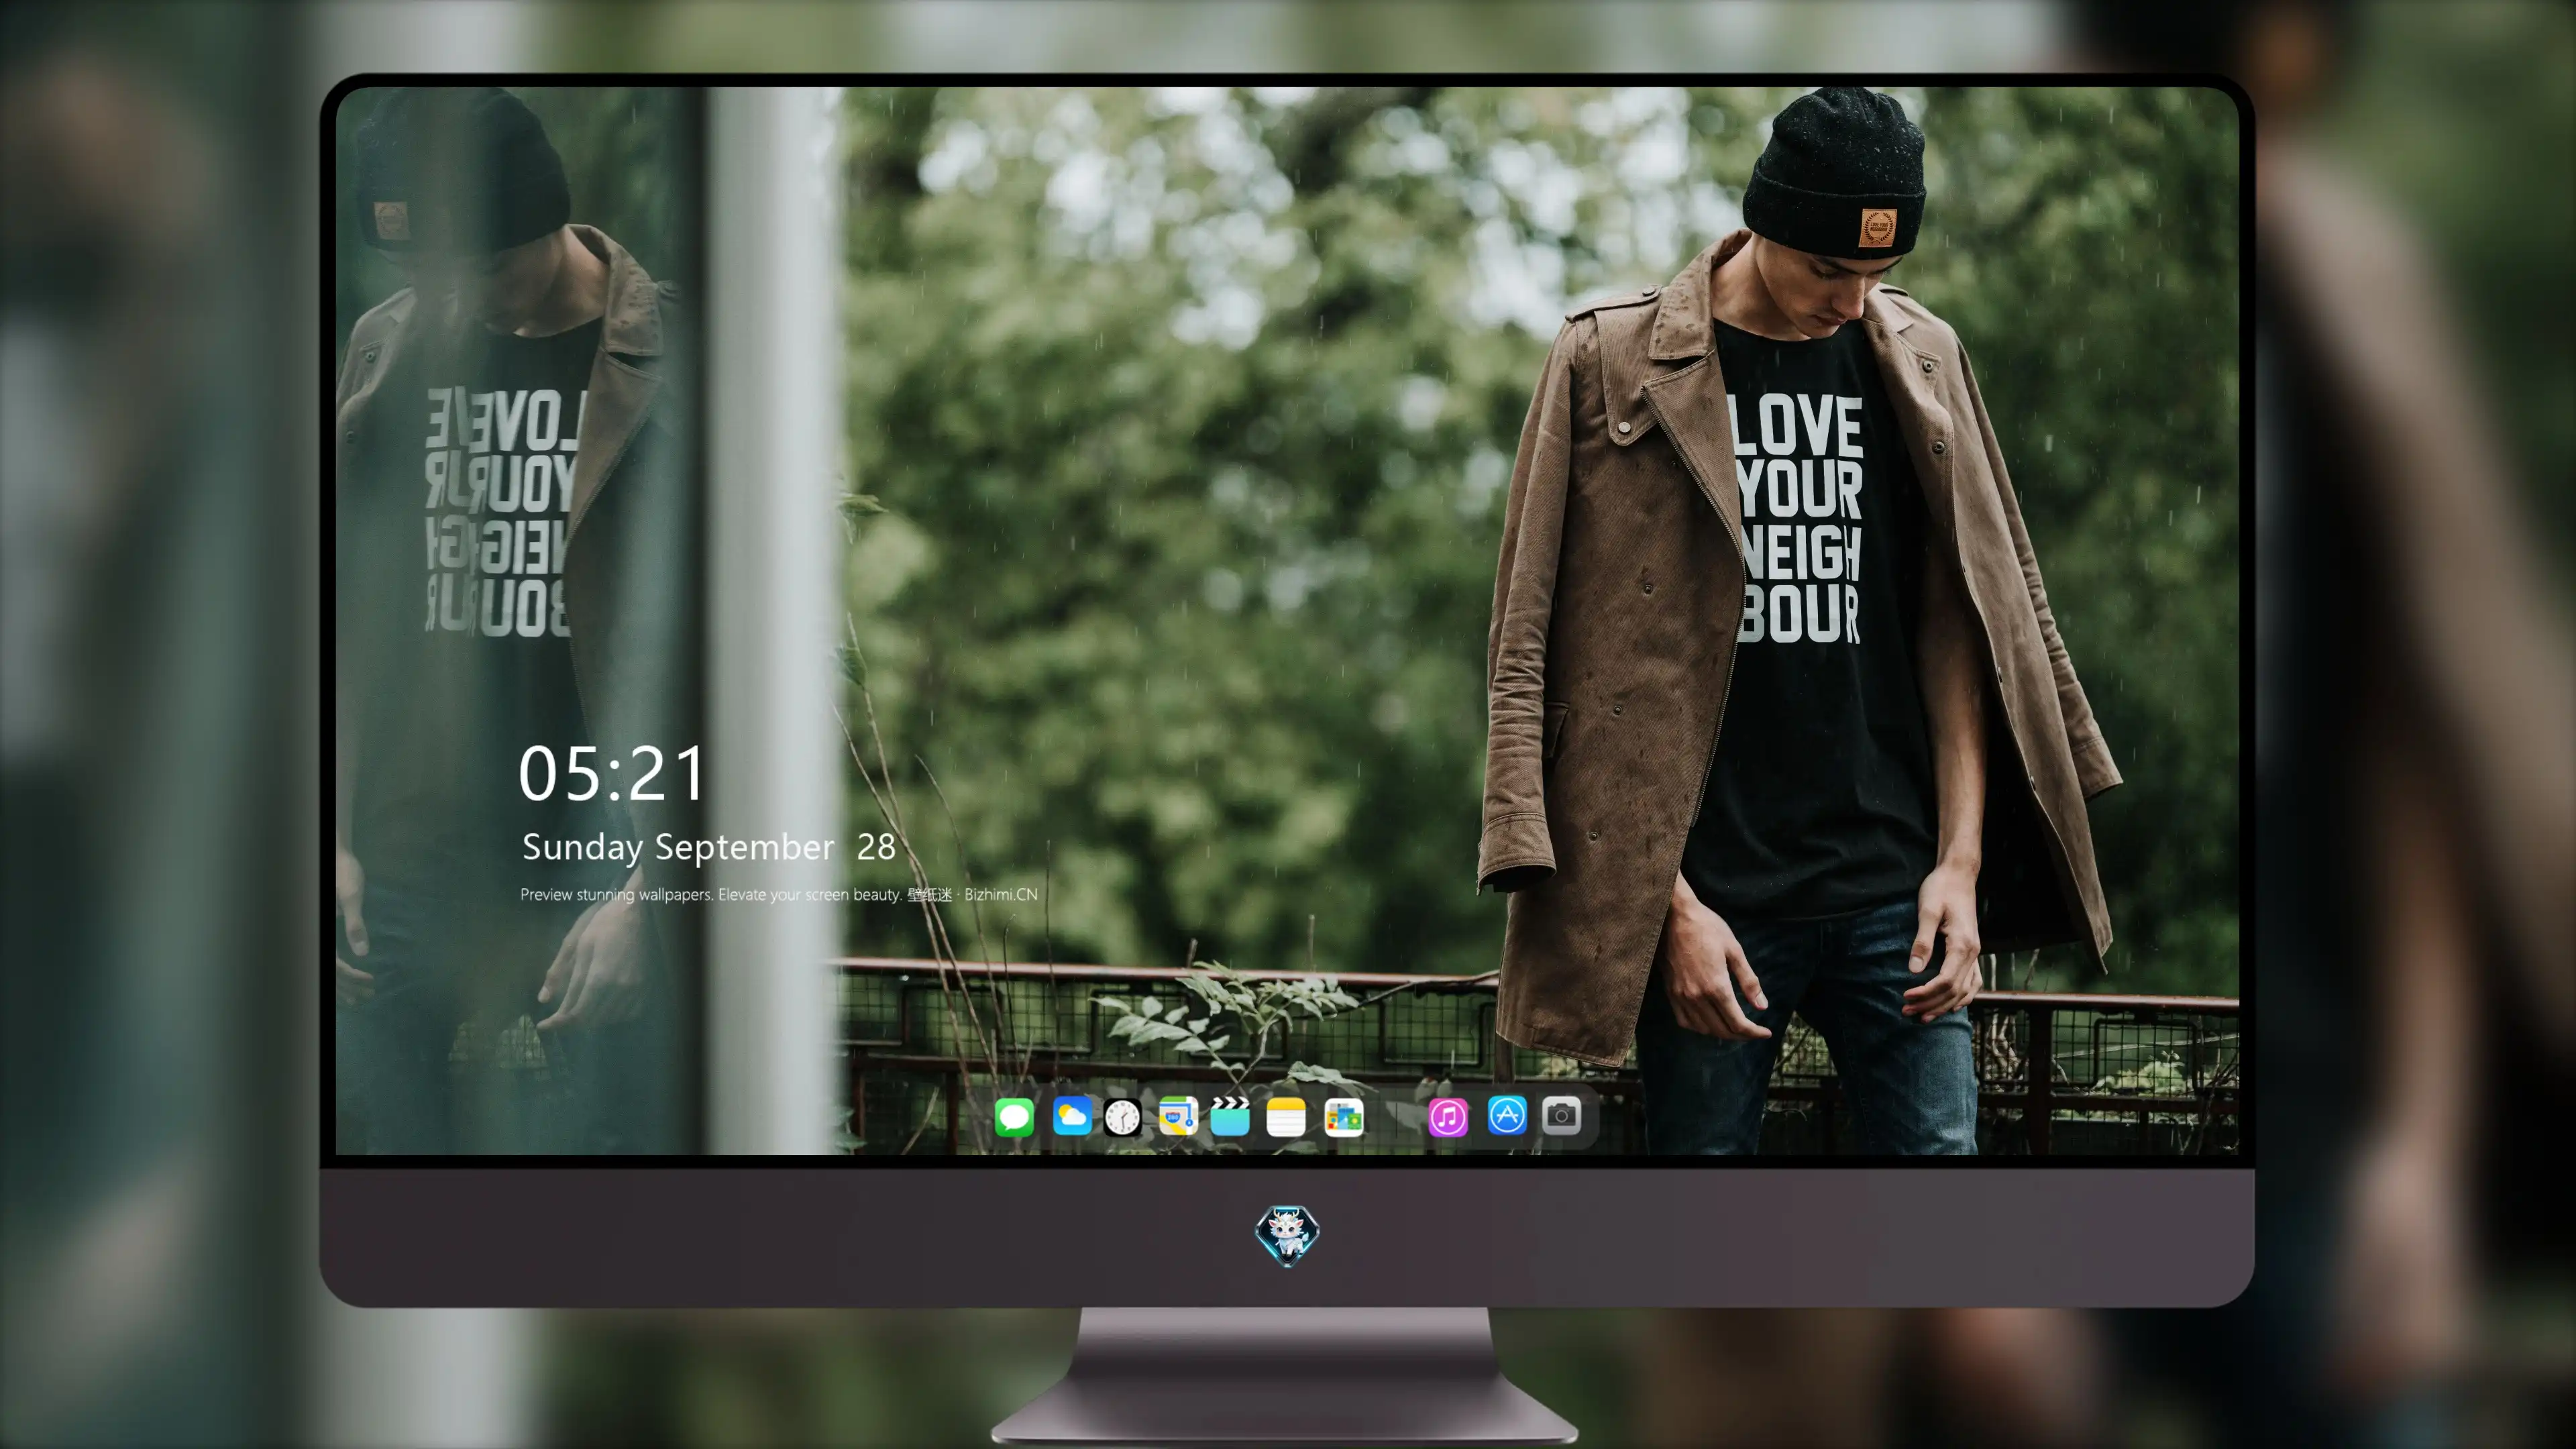Screen dimensions: 2576x1449
Task: Click the dragon mascot logo on monitor chin
Action: coord(1287,1235)
